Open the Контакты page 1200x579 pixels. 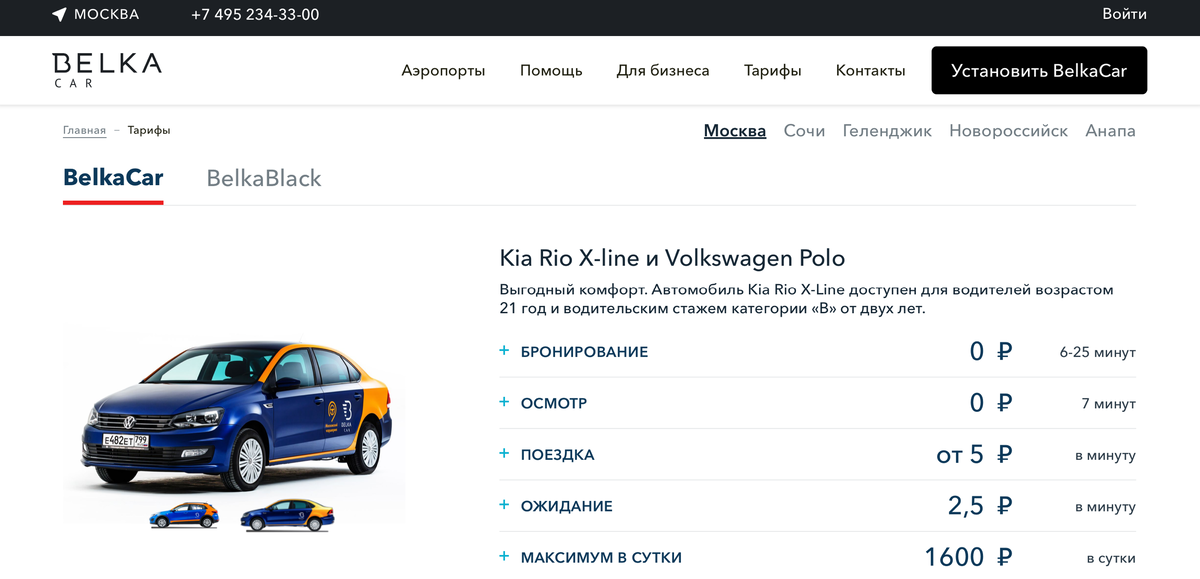point(870,70)
